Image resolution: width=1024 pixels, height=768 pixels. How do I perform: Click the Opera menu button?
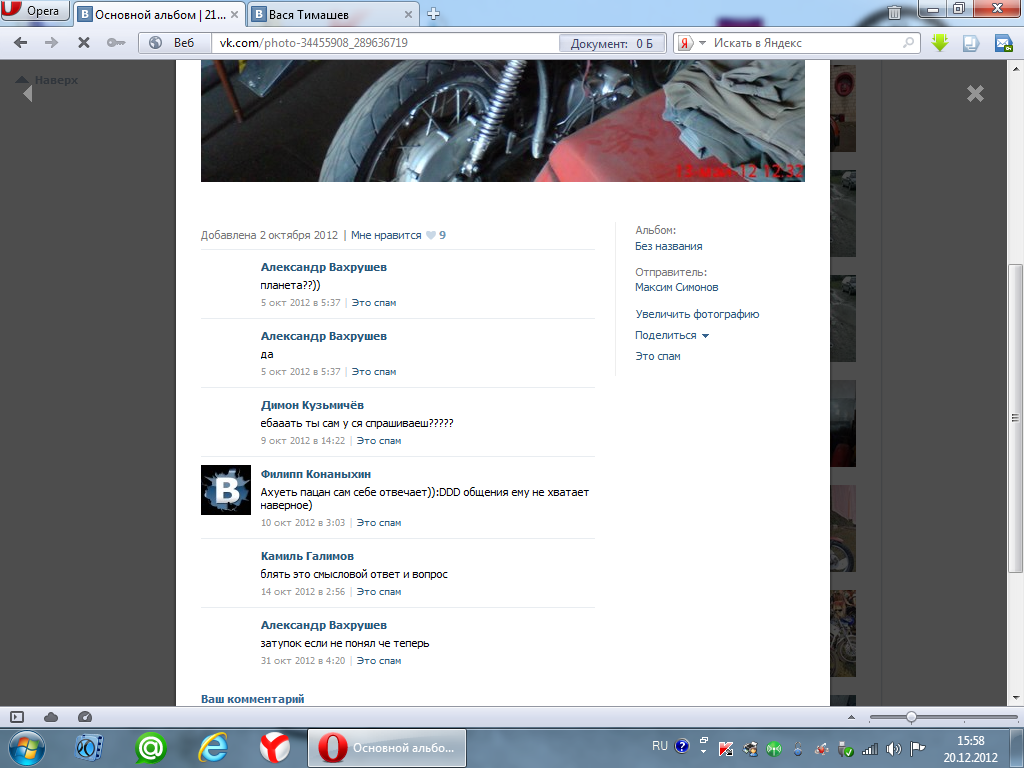tap(36, 12)
